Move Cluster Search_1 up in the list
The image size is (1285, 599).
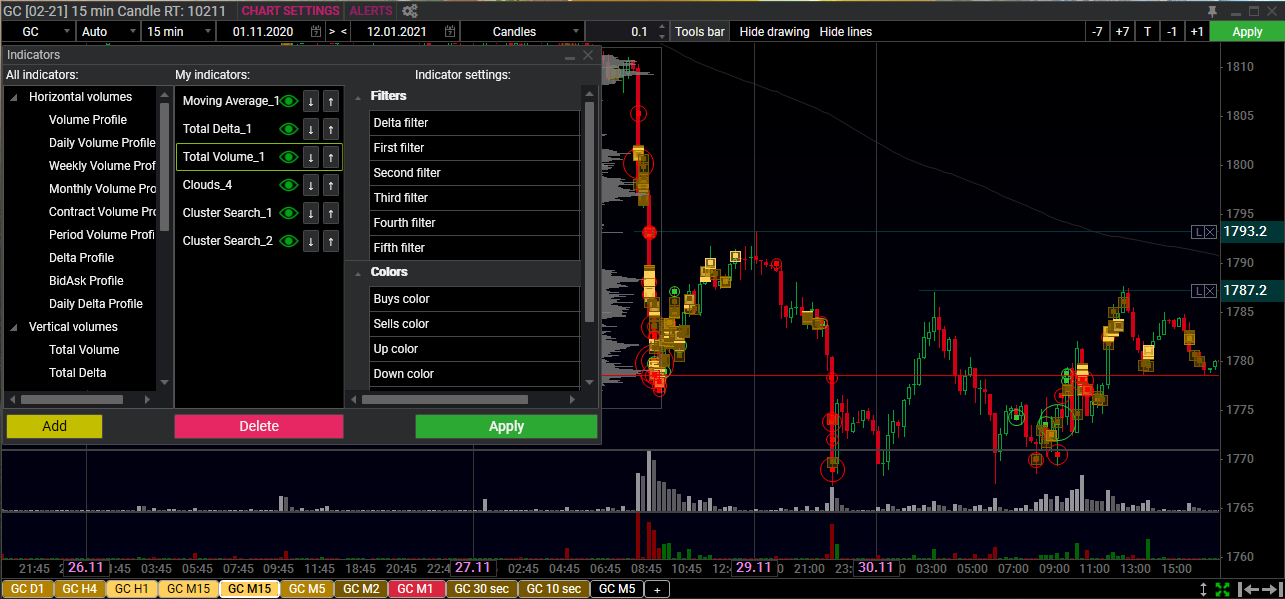(331, 213)
